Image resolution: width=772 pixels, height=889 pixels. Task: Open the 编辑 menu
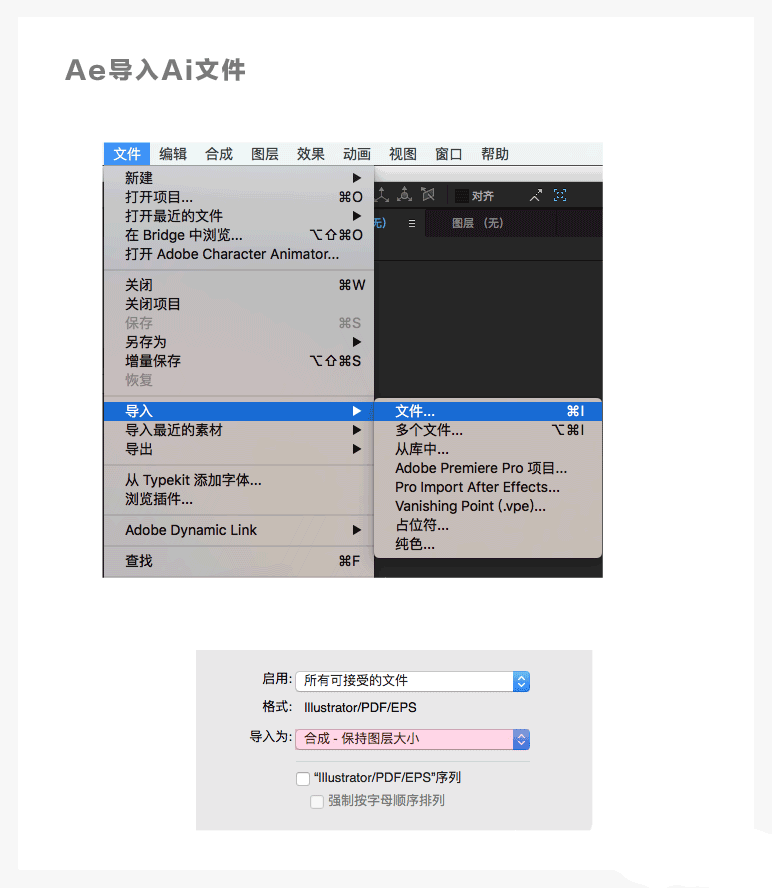coord(173,154)
